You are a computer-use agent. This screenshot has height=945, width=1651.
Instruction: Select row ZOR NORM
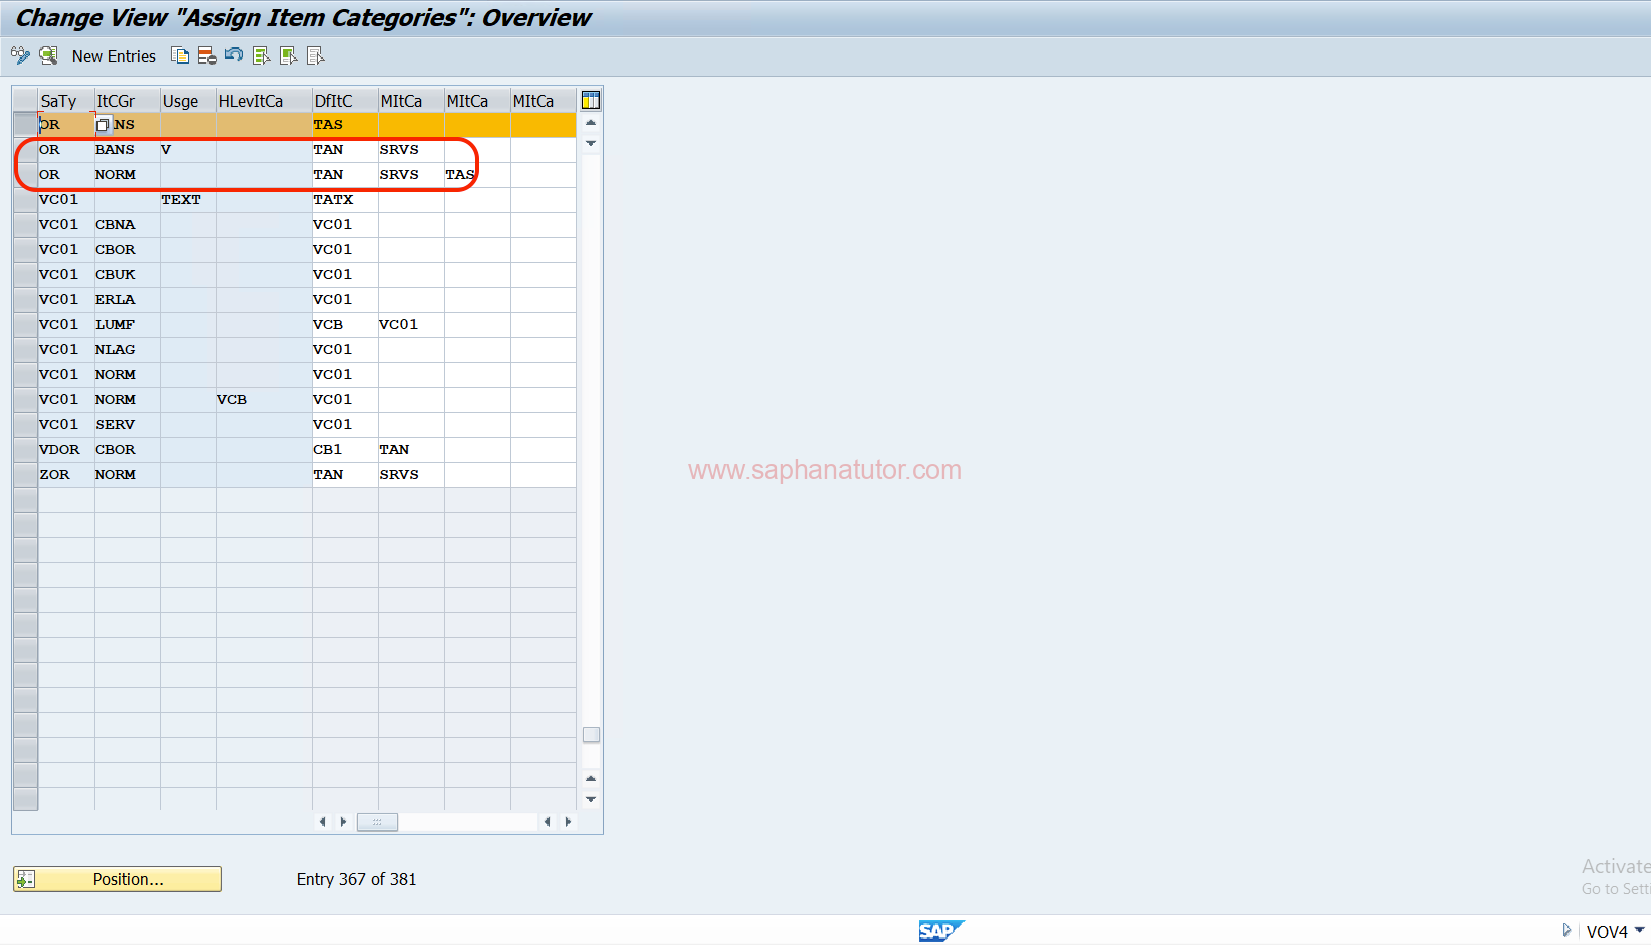25,475
